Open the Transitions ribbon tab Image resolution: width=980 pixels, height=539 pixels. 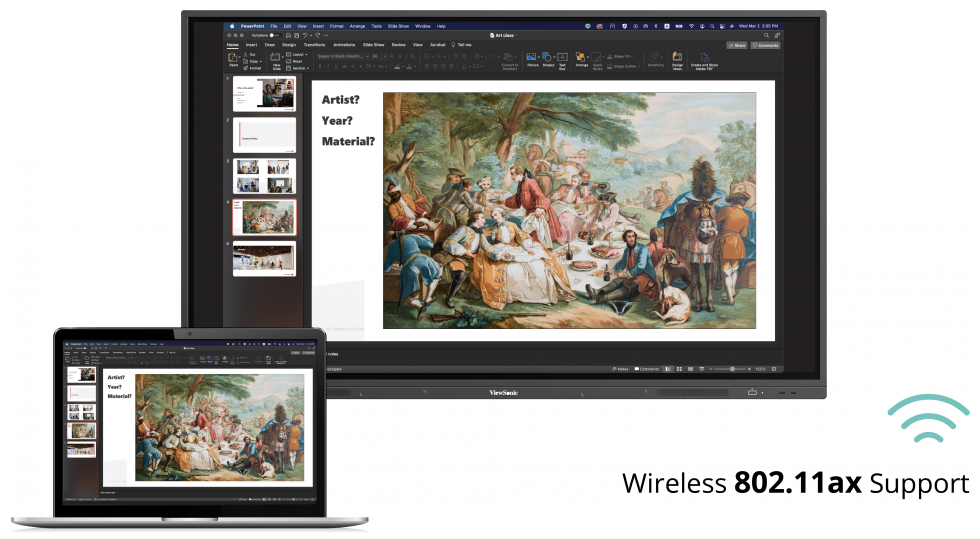point(314,45)
